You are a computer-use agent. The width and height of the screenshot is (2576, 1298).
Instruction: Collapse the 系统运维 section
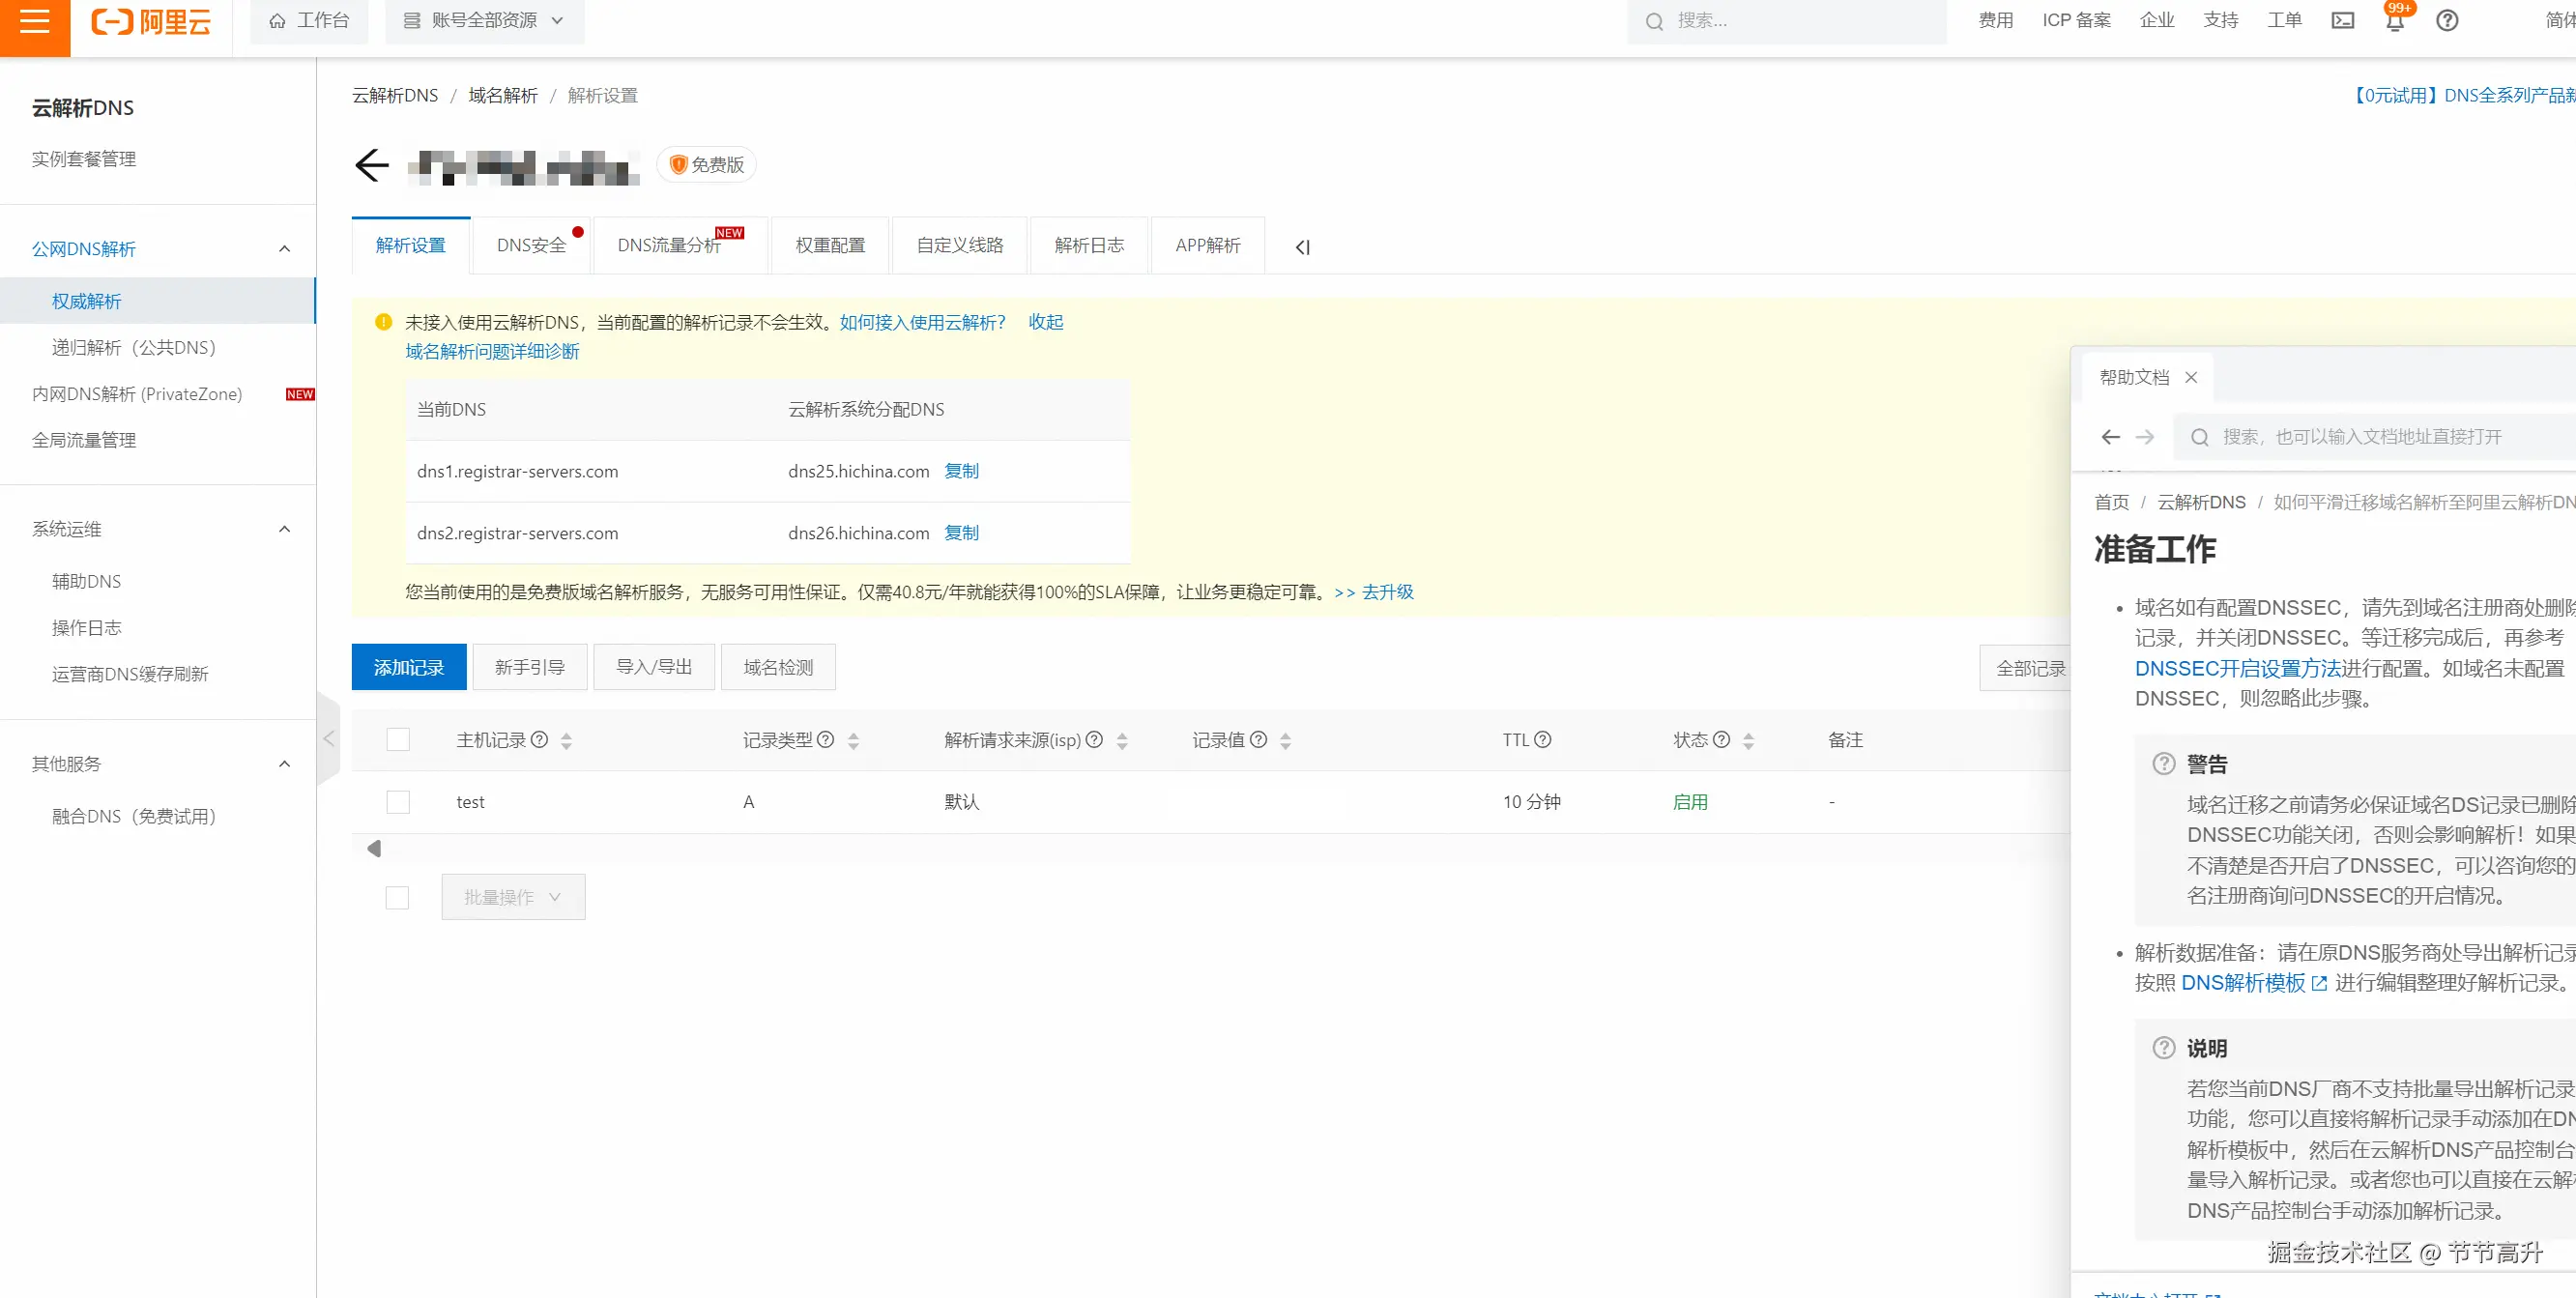[x=284, y=529]
